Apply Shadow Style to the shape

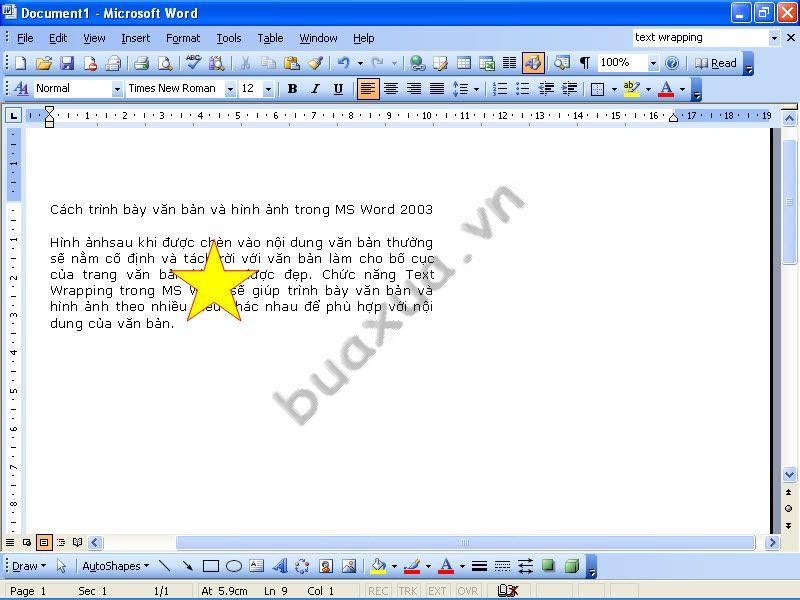[548, 566]
